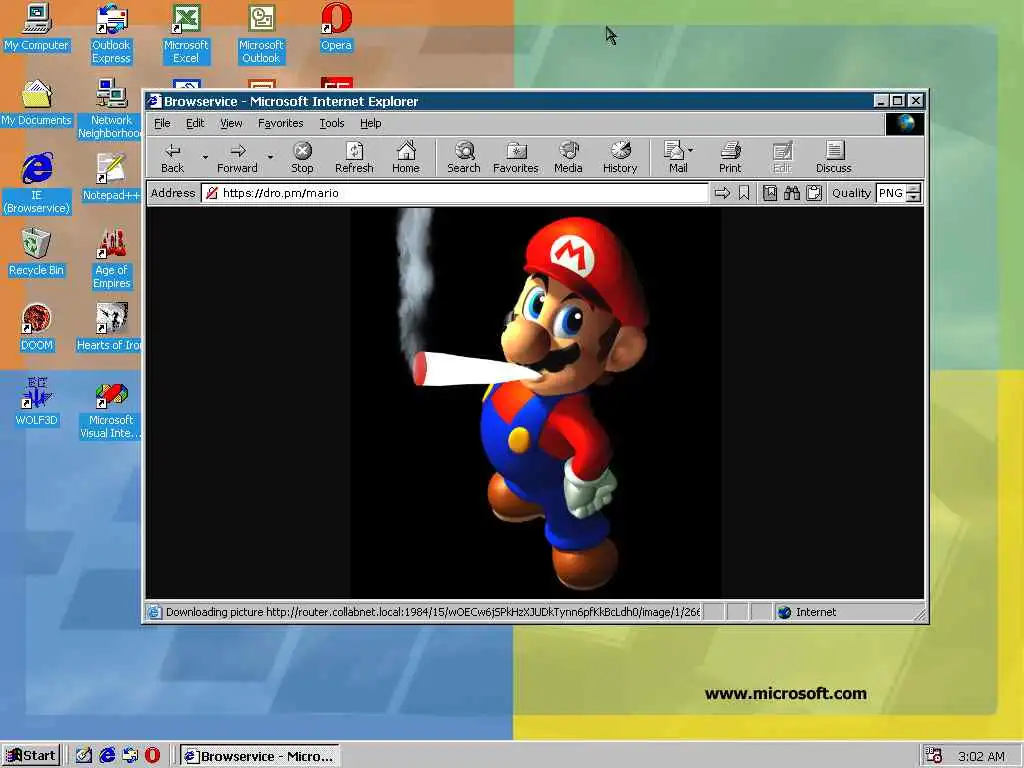1024x768 pixels.
Task: Select the WOLF3D desktop shortcut
Action: [x=36, y=402]
